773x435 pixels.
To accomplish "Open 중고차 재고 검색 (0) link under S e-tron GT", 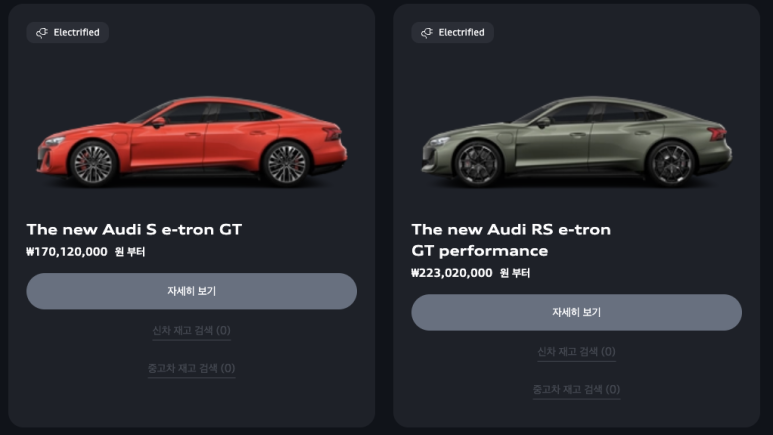I will [x=191, y=368].
